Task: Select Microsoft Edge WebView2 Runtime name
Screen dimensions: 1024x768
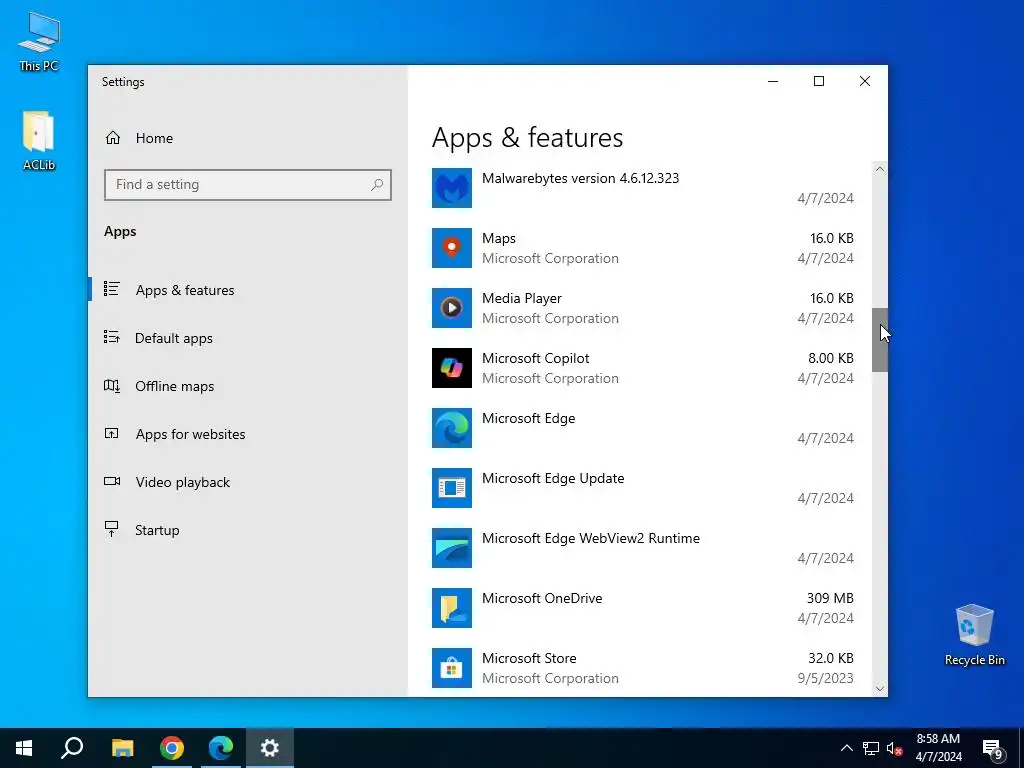Action: click(x=591, y=539)
